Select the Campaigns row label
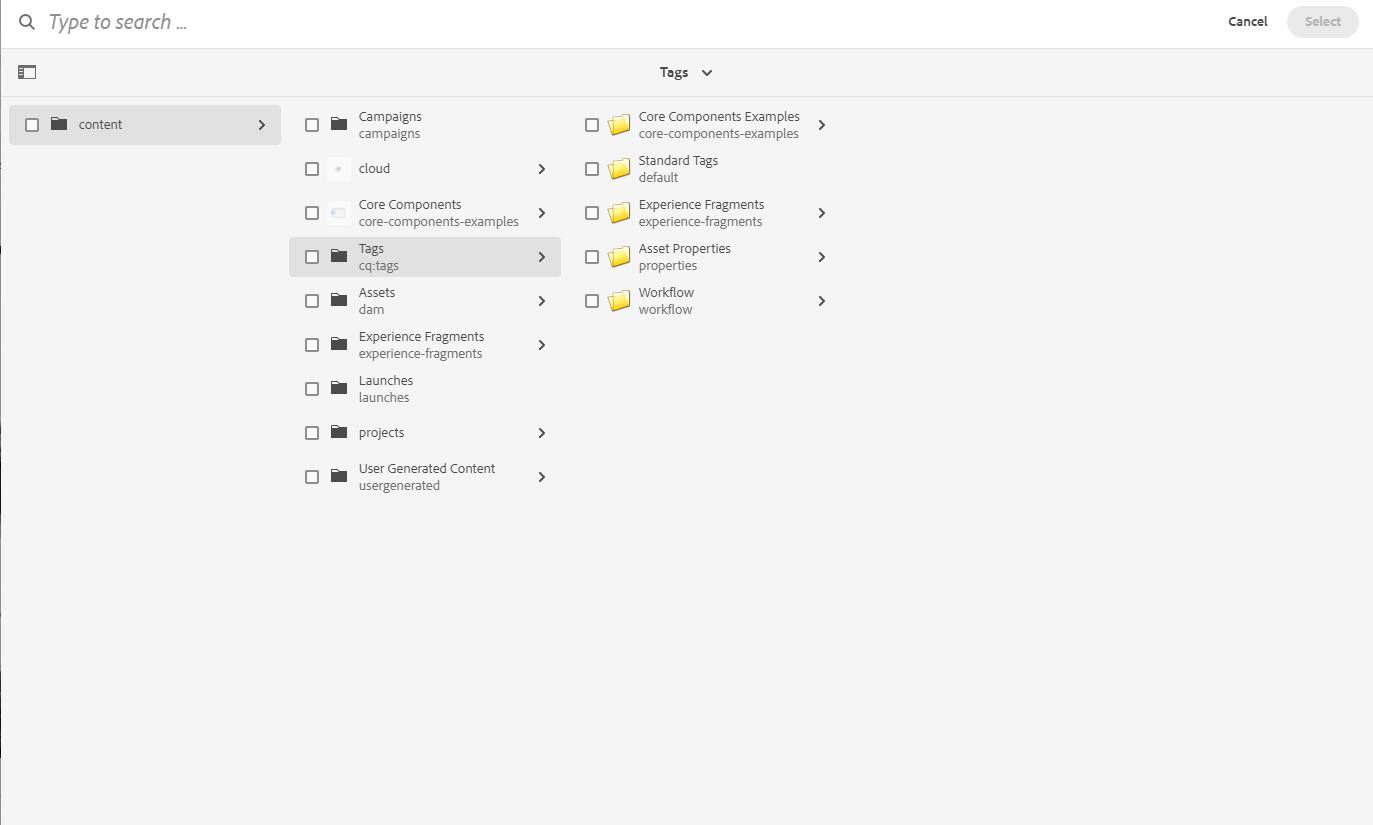Viewport: 1373px width, 825px height. pyautogui.click(x=390, y=117)
